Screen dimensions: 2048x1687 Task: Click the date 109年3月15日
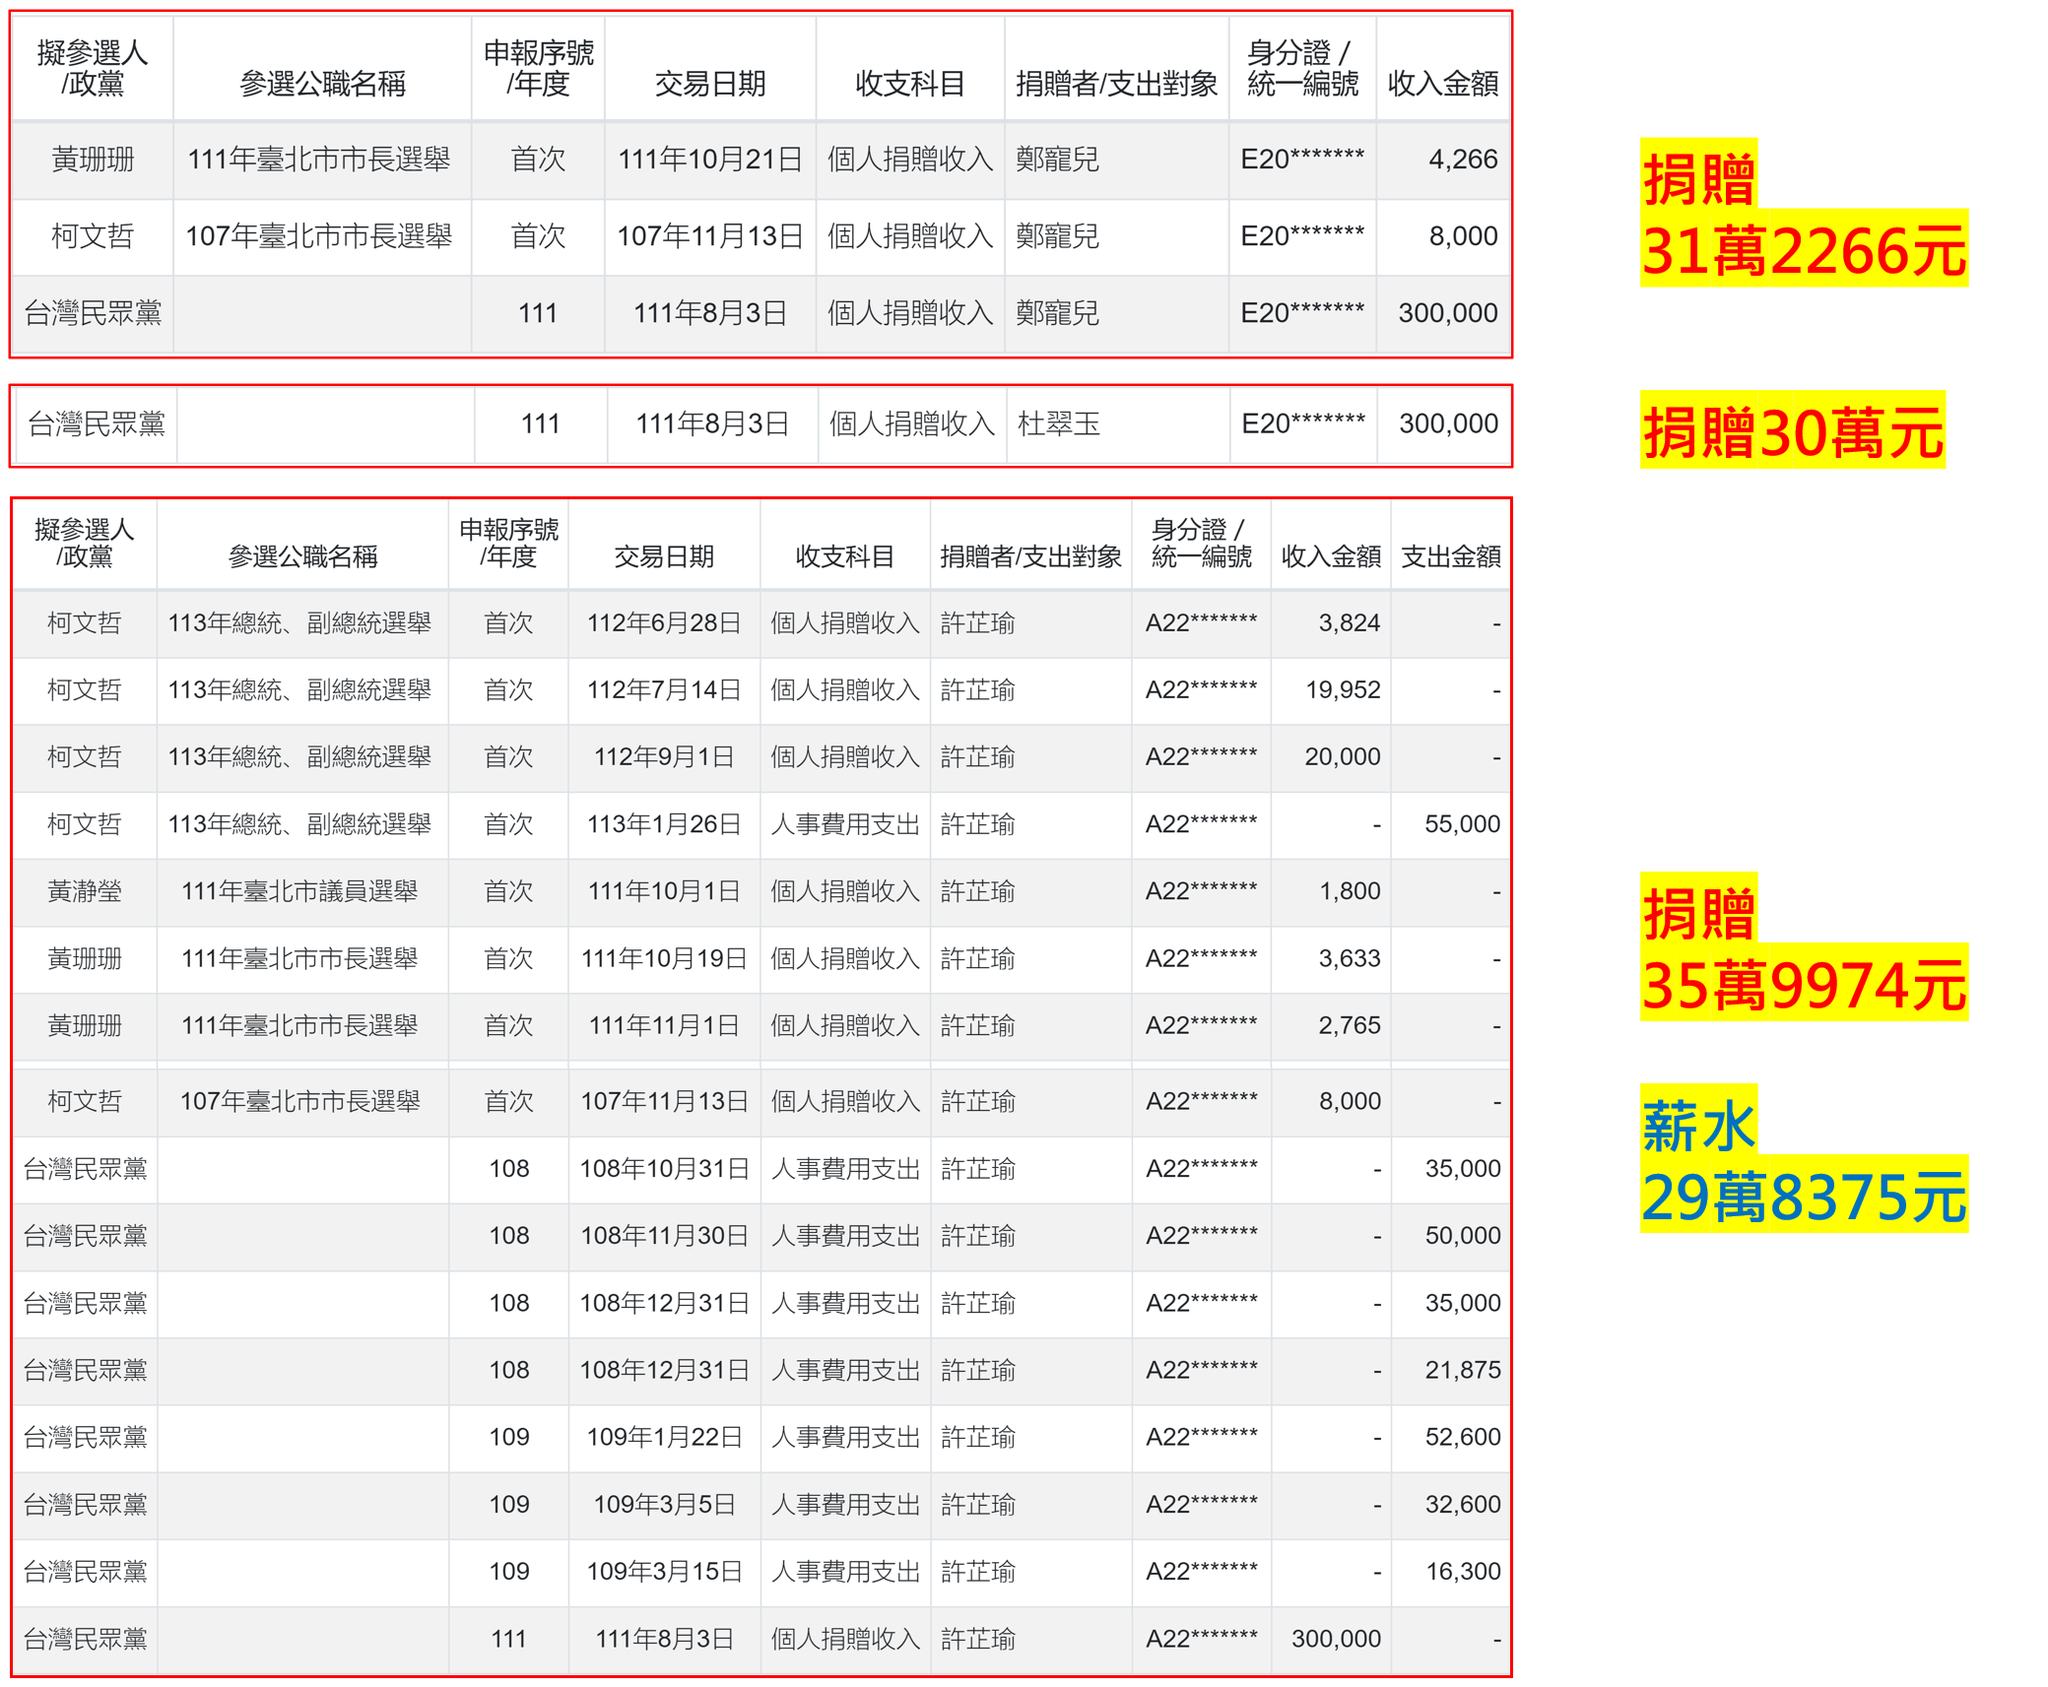(664, 1571)
